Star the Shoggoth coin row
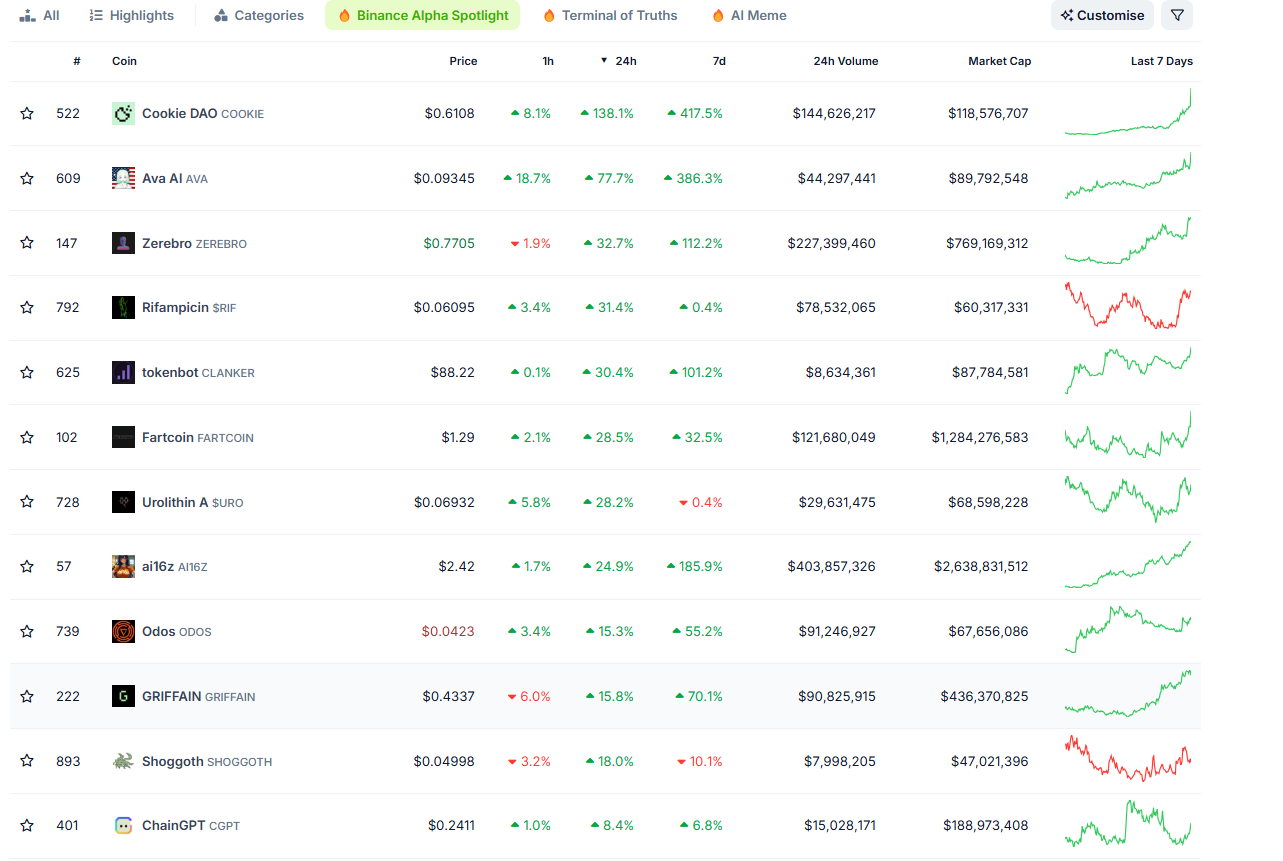 (27, 761)
